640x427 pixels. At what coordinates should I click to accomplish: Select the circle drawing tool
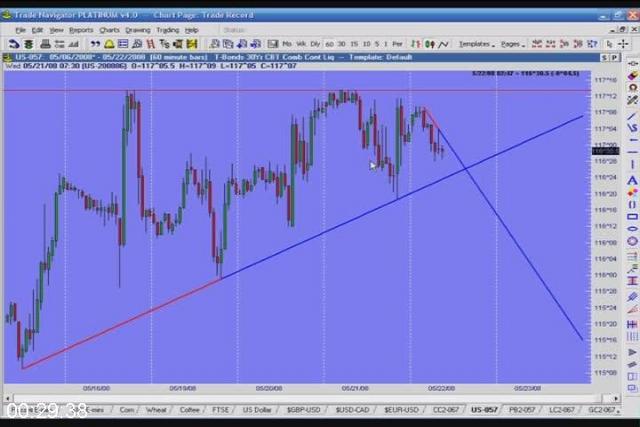coord(632,241)
